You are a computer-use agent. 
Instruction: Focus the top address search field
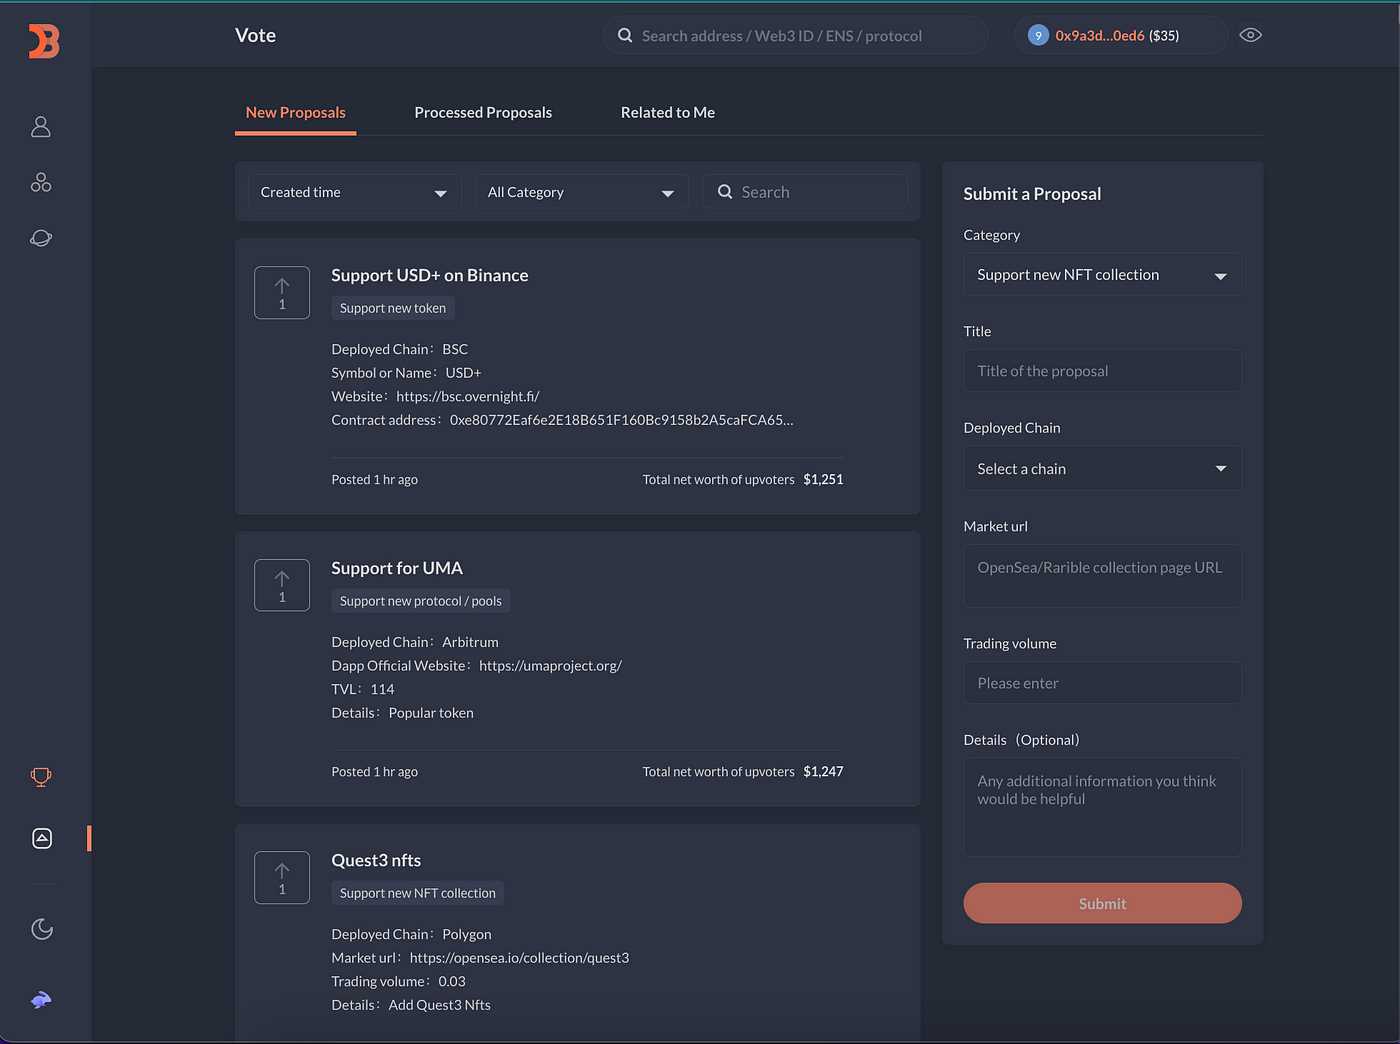(795, 35)
